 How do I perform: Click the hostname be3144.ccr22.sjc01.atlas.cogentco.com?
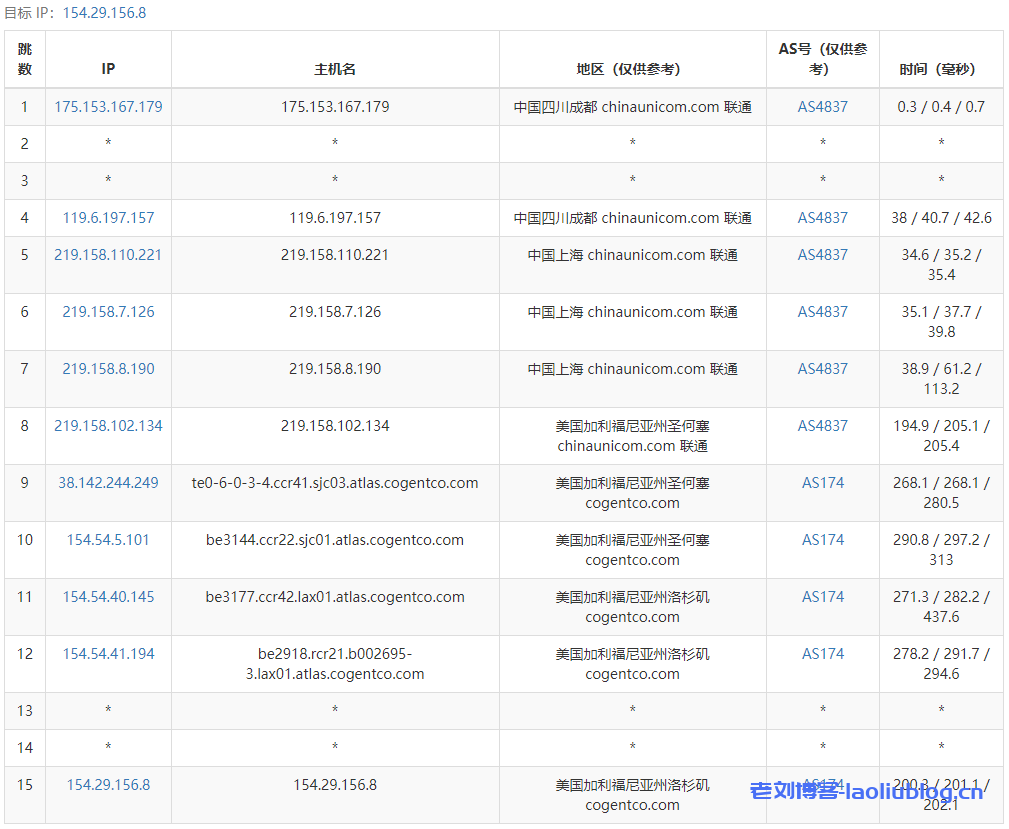334,539
